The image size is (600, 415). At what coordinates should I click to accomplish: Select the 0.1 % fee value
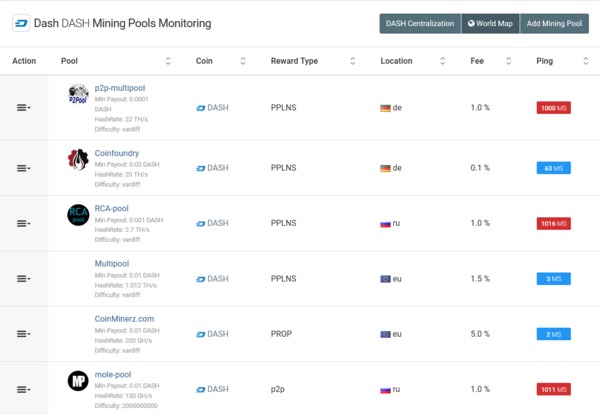[480, 168]
